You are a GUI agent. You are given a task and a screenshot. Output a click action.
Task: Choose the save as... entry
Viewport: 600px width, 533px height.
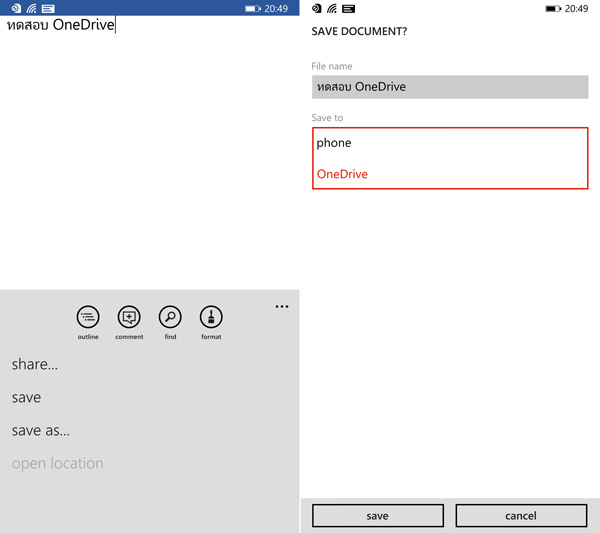tap(41, 430)
